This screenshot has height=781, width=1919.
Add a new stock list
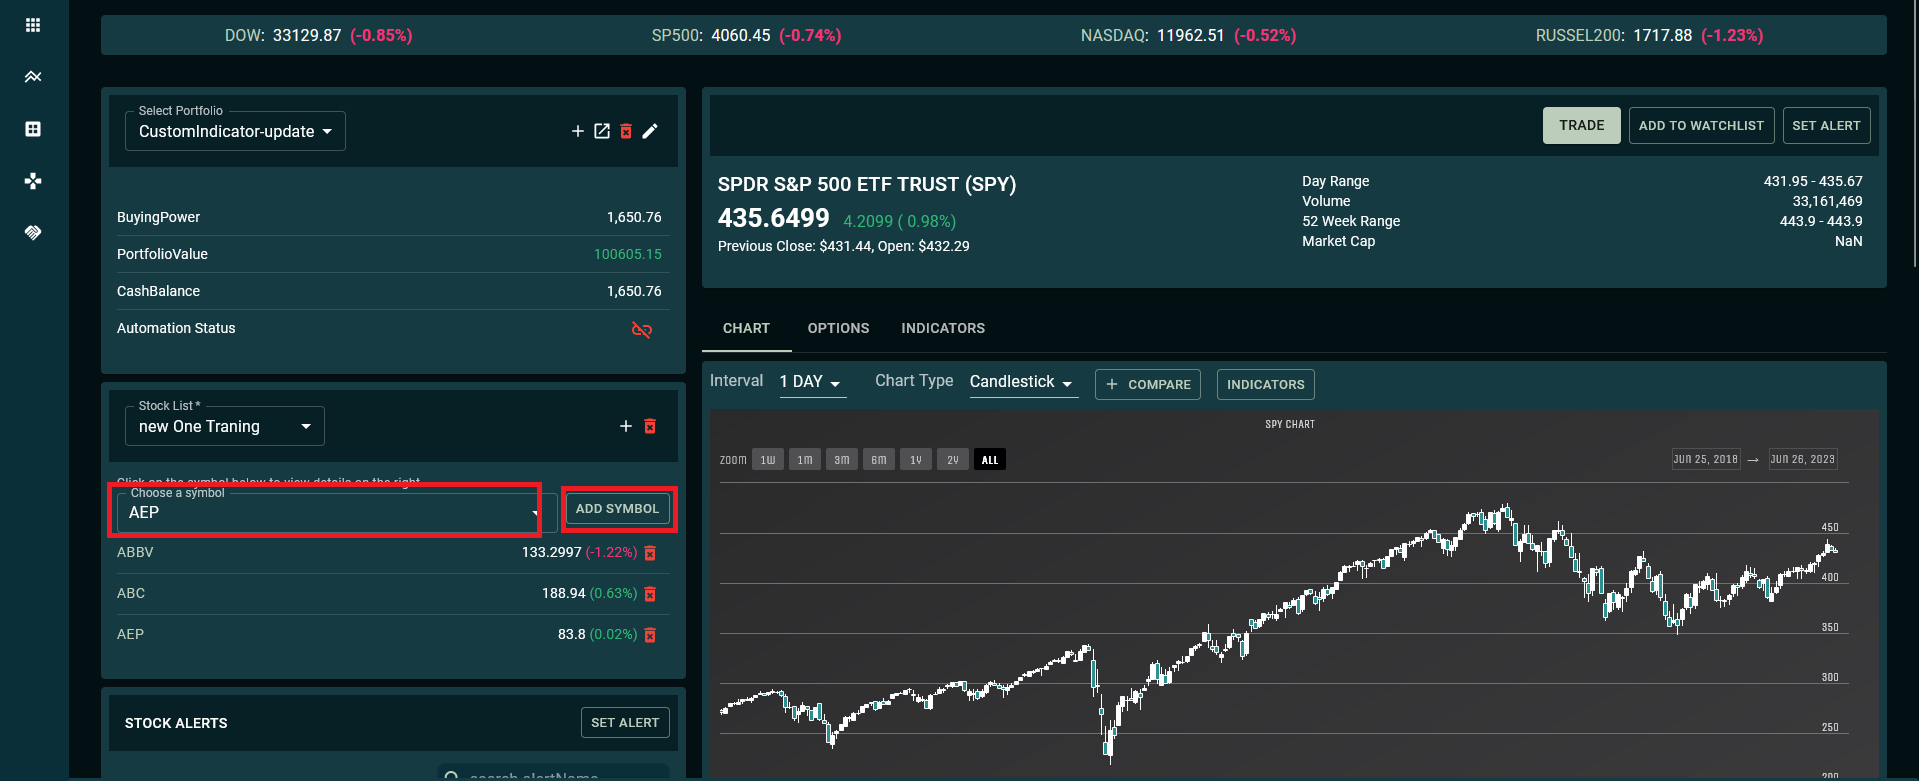pos(626,426)
